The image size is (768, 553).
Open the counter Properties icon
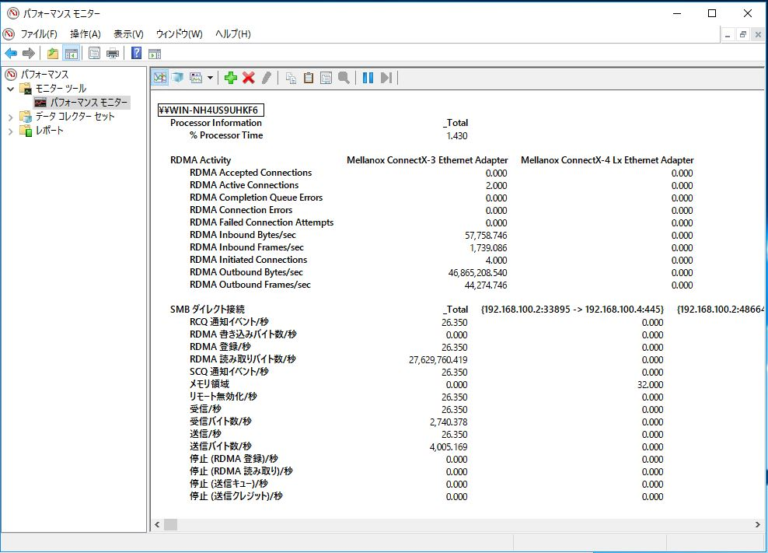326,77
